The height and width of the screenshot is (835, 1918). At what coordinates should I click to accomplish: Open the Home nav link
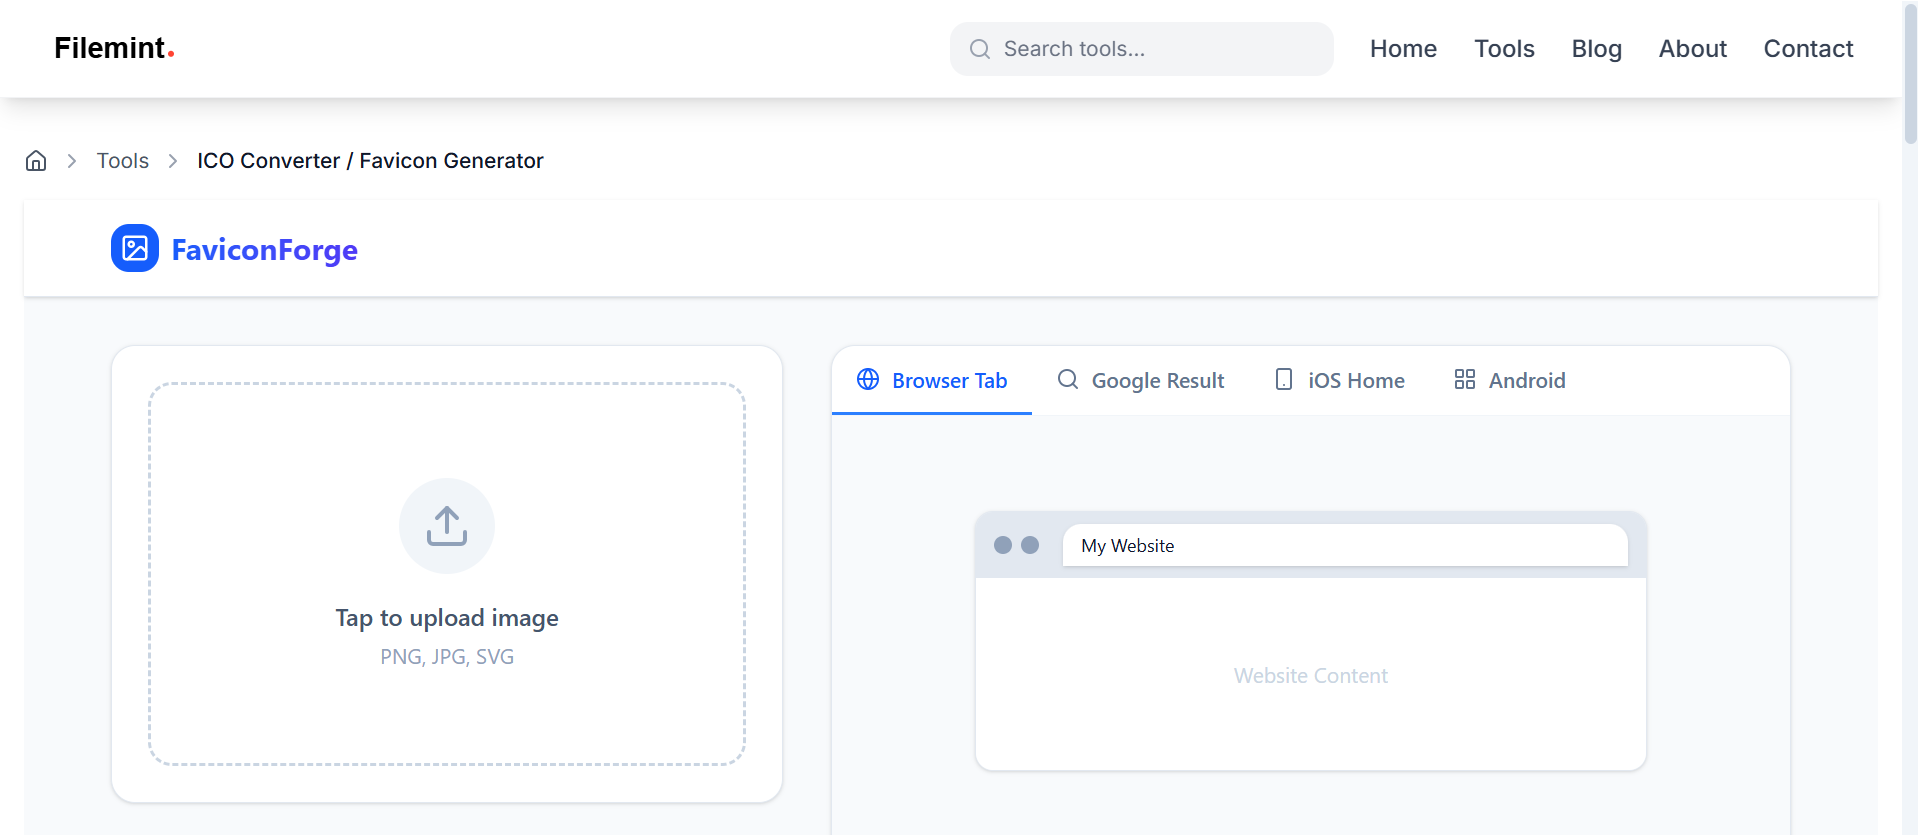click(1403, 49)
